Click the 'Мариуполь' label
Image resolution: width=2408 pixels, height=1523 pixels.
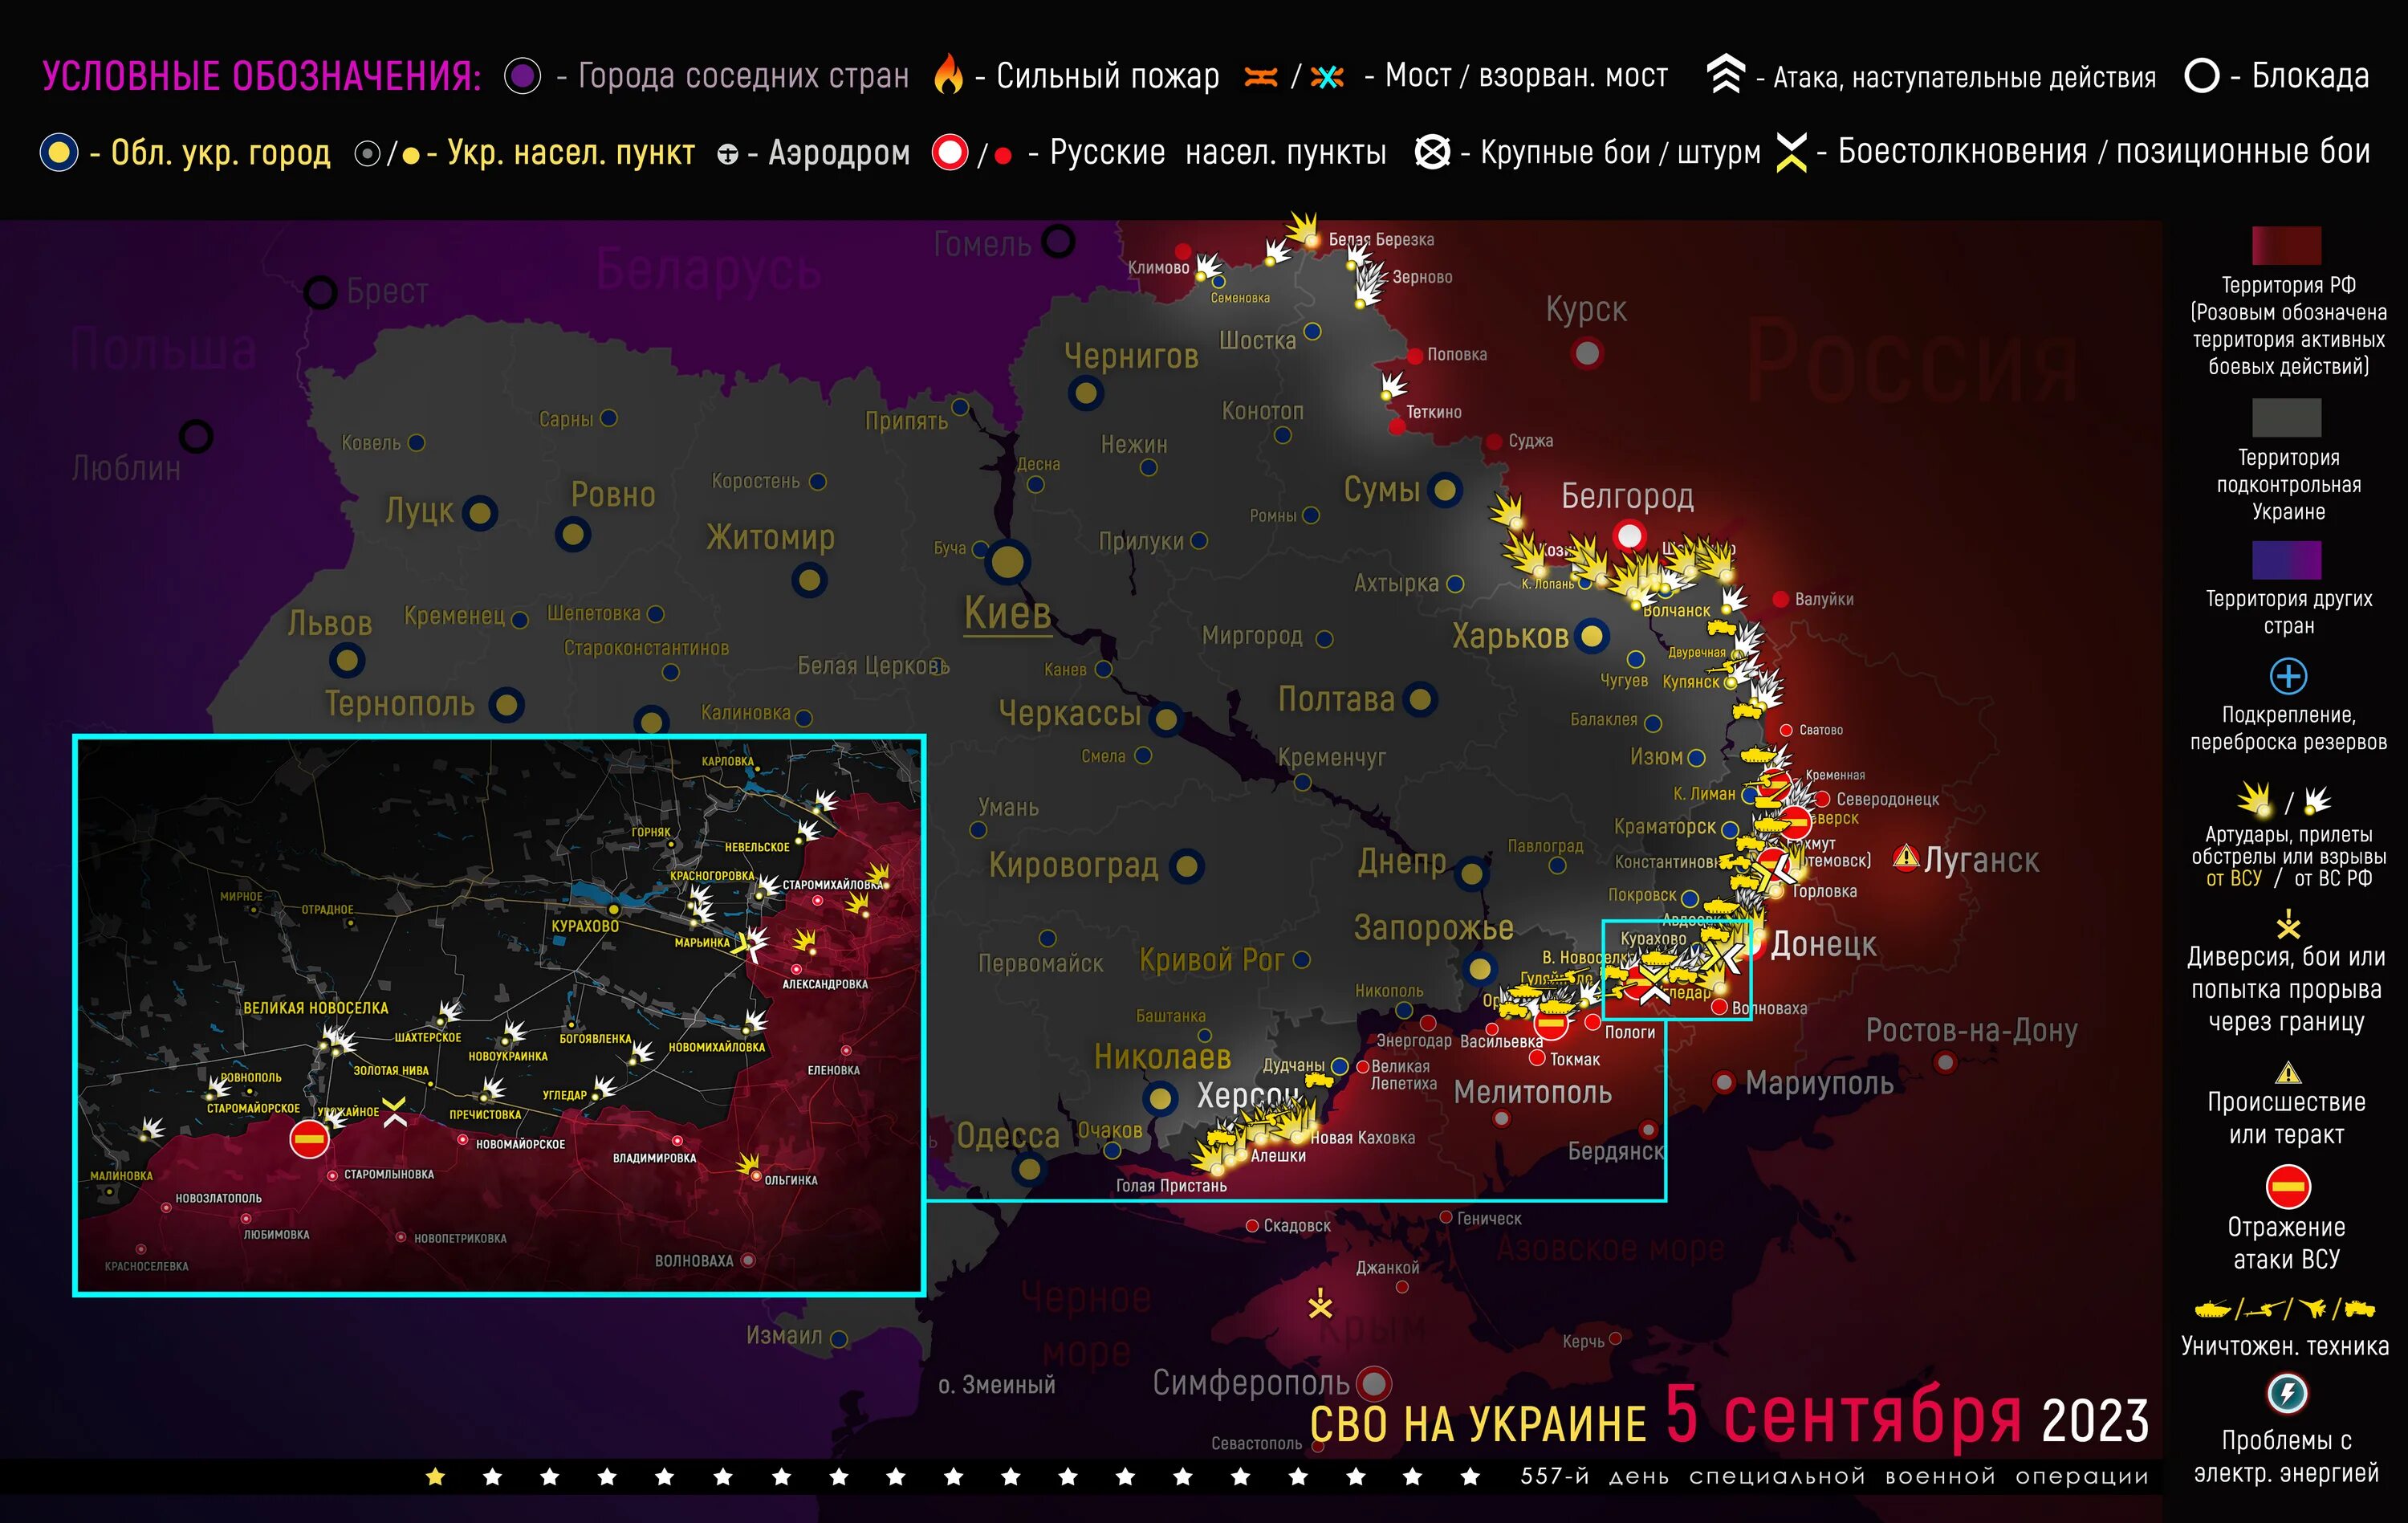(x=1819, y=1083)
